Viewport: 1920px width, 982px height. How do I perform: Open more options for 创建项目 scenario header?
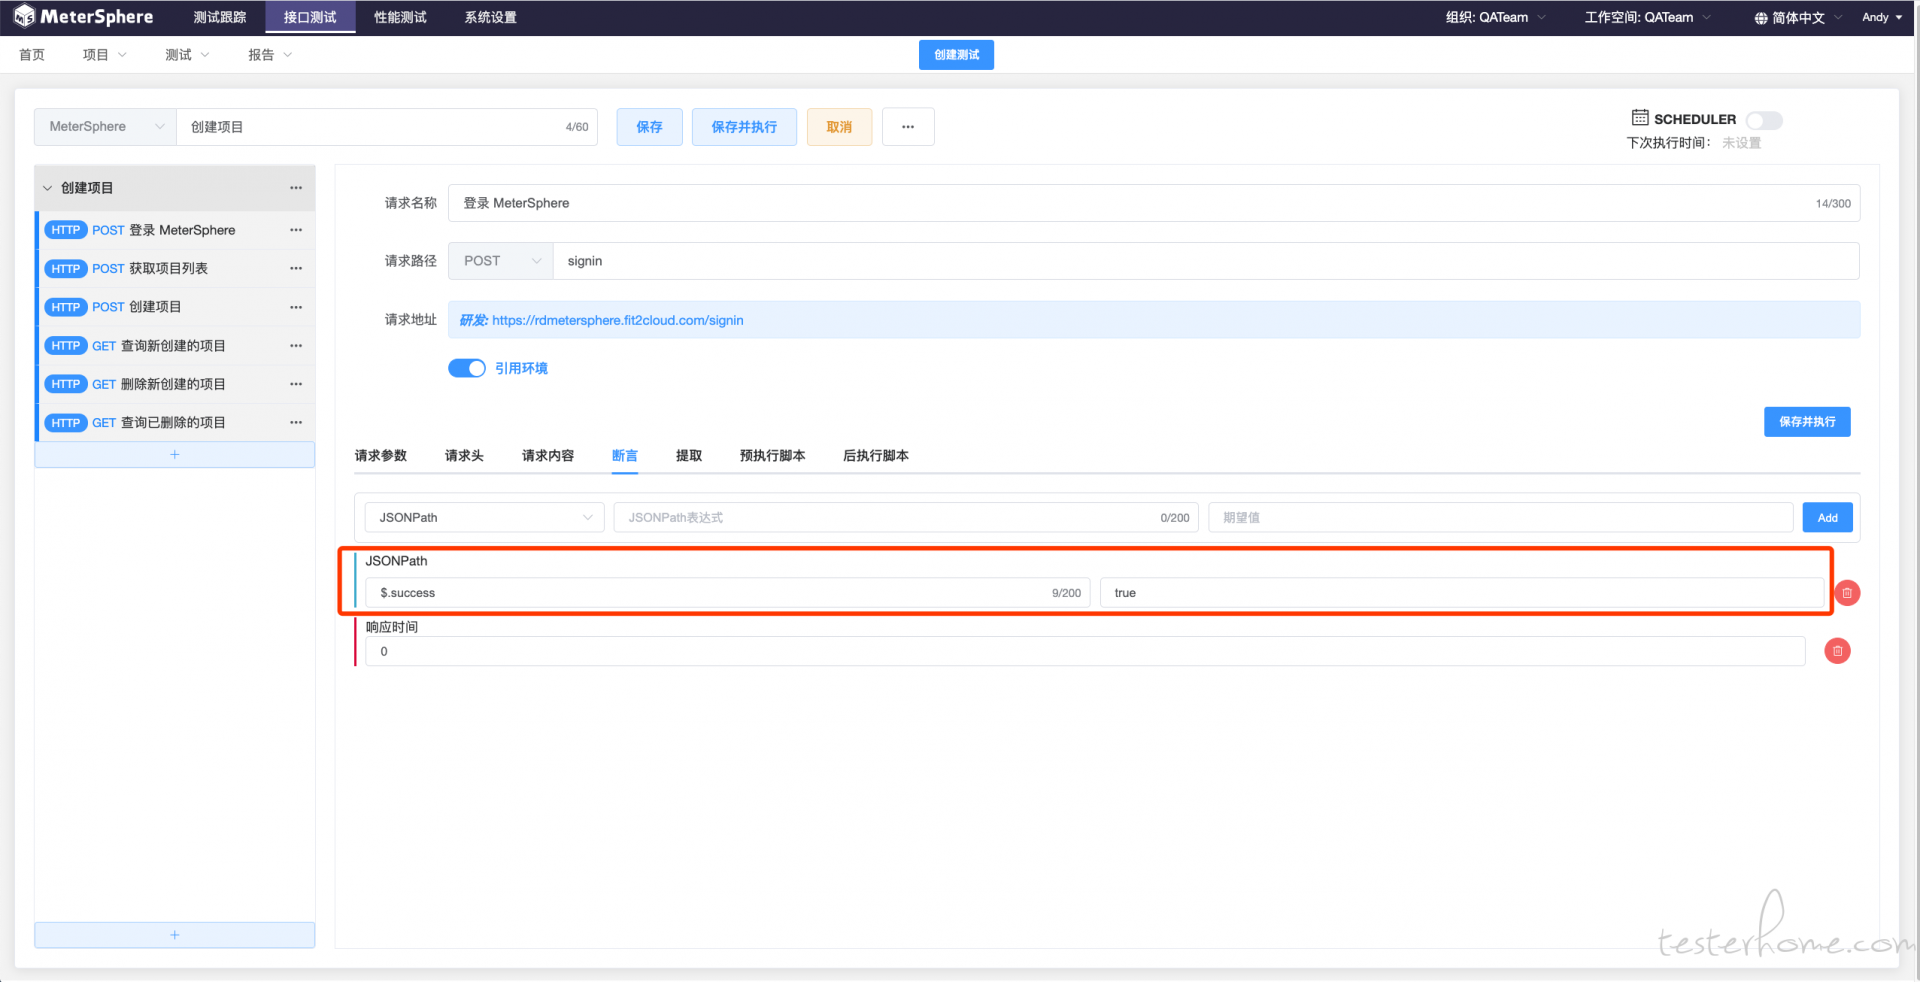(x=296, y=188)
